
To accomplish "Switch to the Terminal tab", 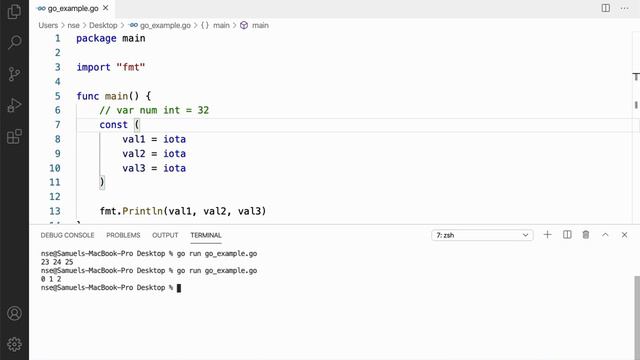I will (x=206, y=235).
